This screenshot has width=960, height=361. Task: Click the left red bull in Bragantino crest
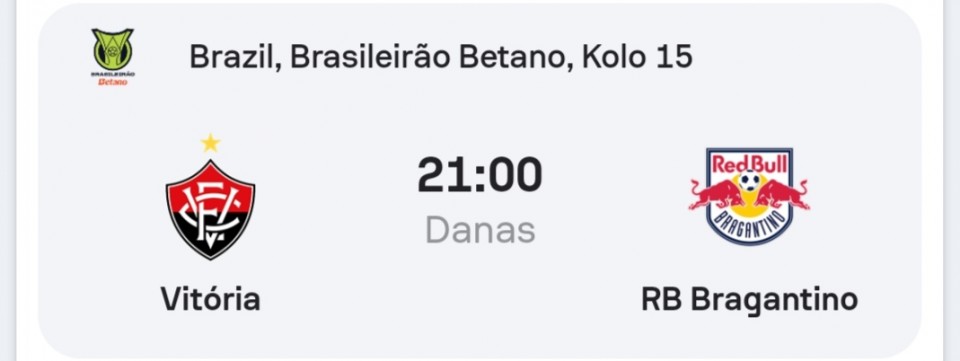click(716, 195)
